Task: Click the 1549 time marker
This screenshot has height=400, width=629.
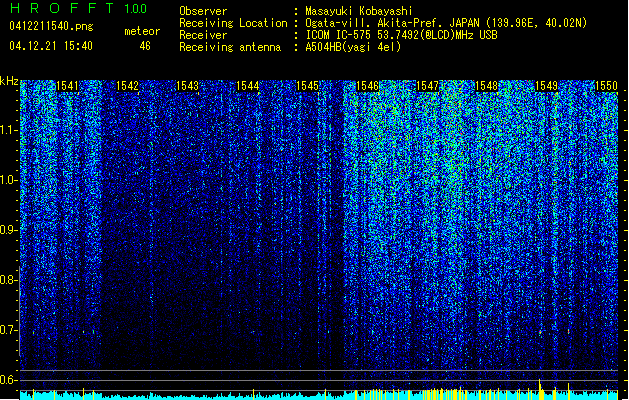Action: [546, 86]
